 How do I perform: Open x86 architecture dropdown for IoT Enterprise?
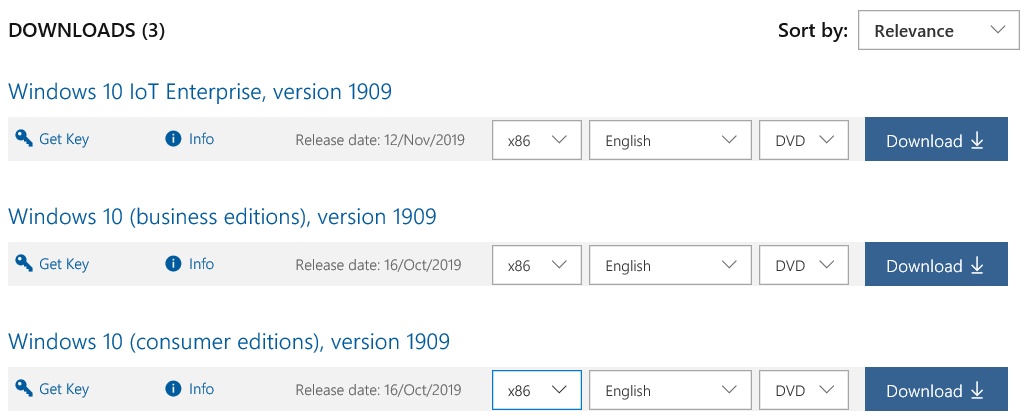pyautogui.click(x=536, y=139)
